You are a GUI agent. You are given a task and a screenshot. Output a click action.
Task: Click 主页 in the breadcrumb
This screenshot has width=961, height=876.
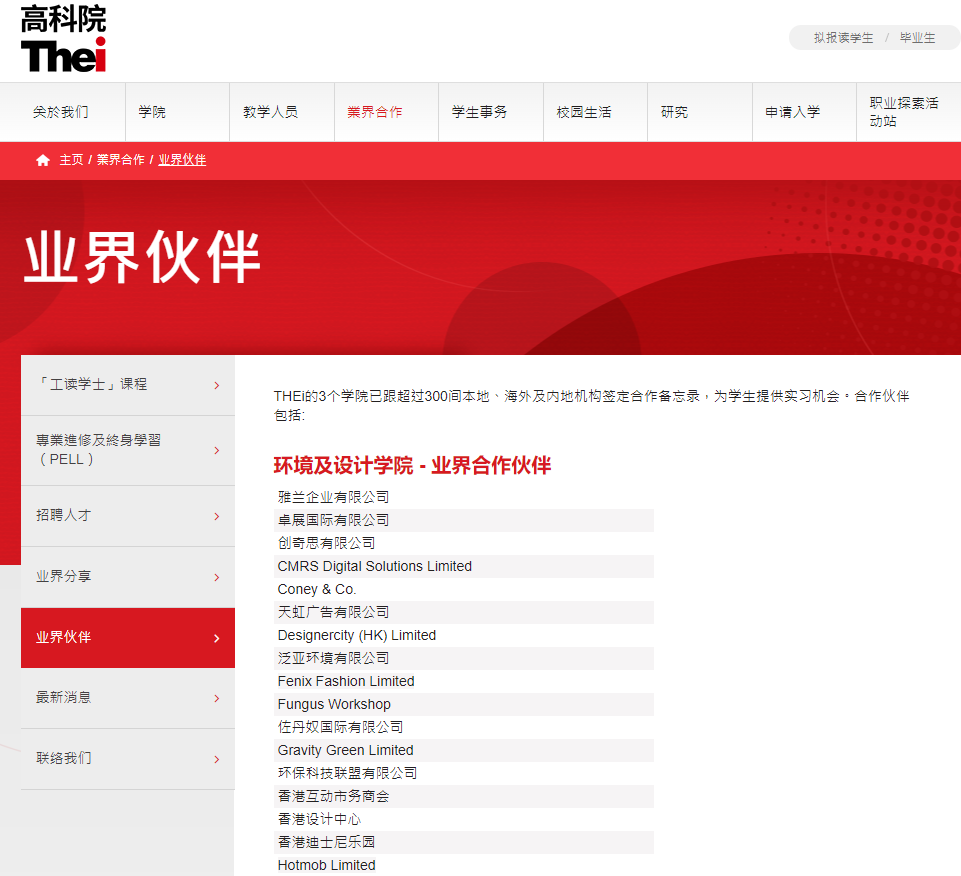(71, 160)
